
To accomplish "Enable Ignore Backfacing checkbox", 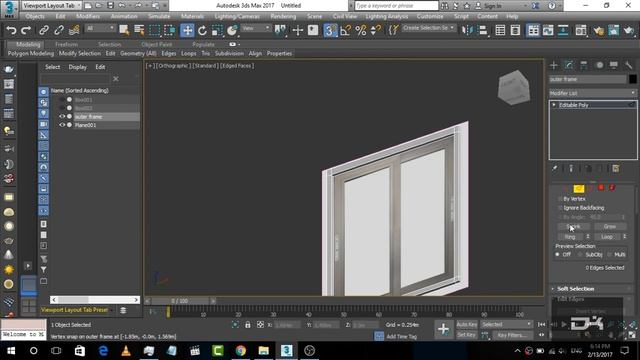I will click(560, 208).
